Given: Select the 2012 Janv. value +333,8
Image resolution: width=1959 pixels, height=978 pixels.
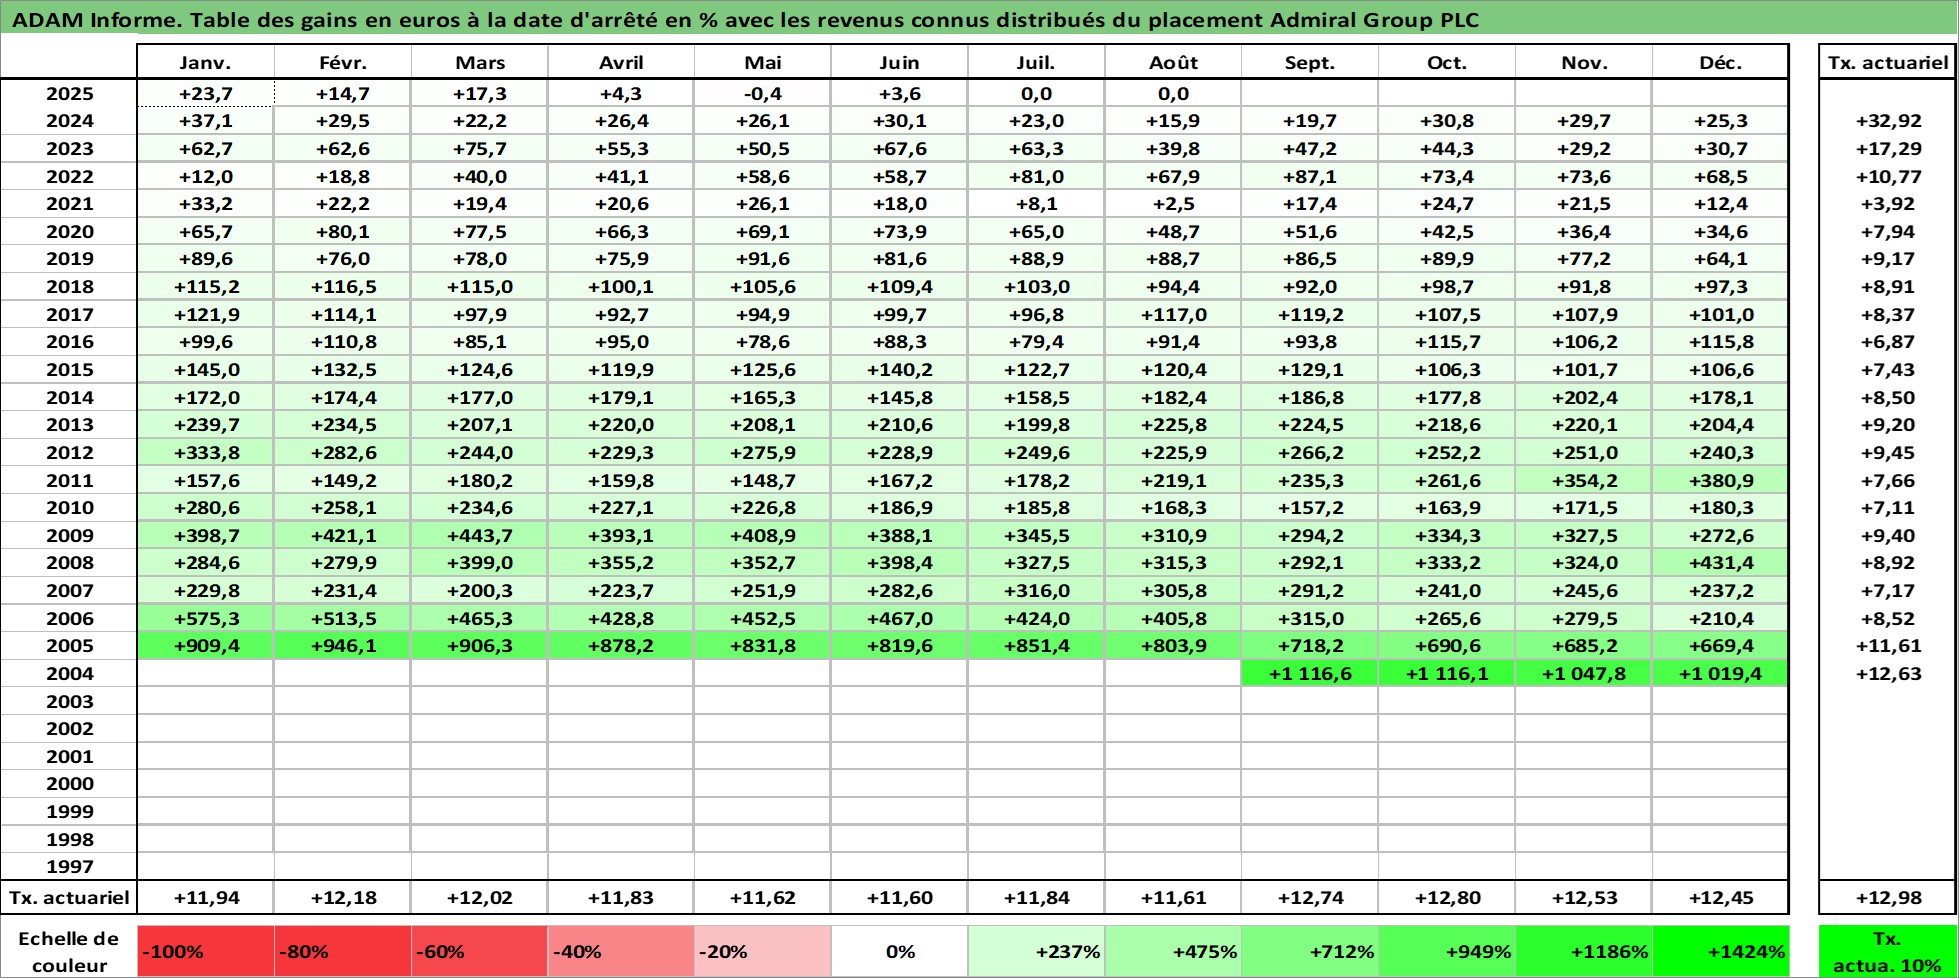Looking at the screenshot, I should click(205, 453).
